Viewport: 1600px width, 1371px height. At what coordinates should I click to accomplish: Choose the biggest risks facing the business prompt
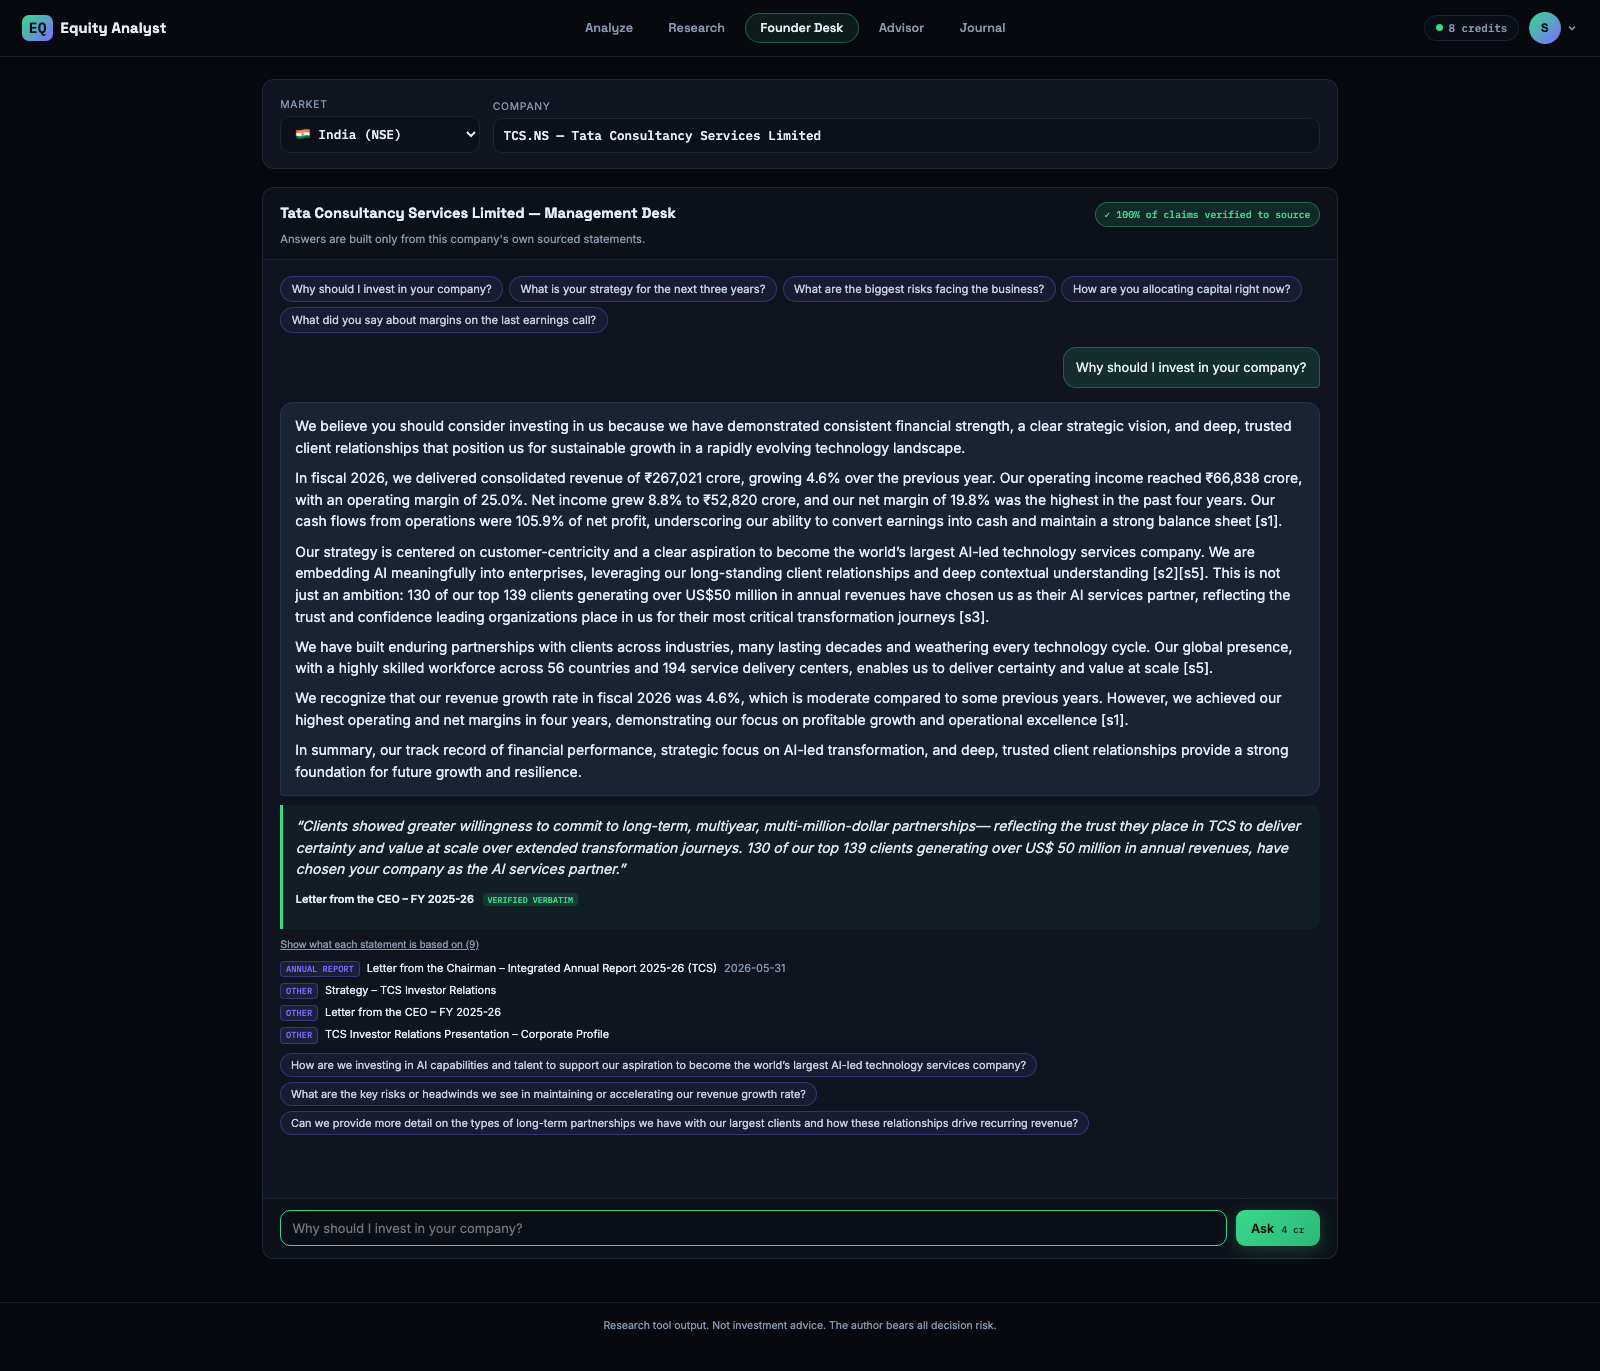[x=919, y=289]
